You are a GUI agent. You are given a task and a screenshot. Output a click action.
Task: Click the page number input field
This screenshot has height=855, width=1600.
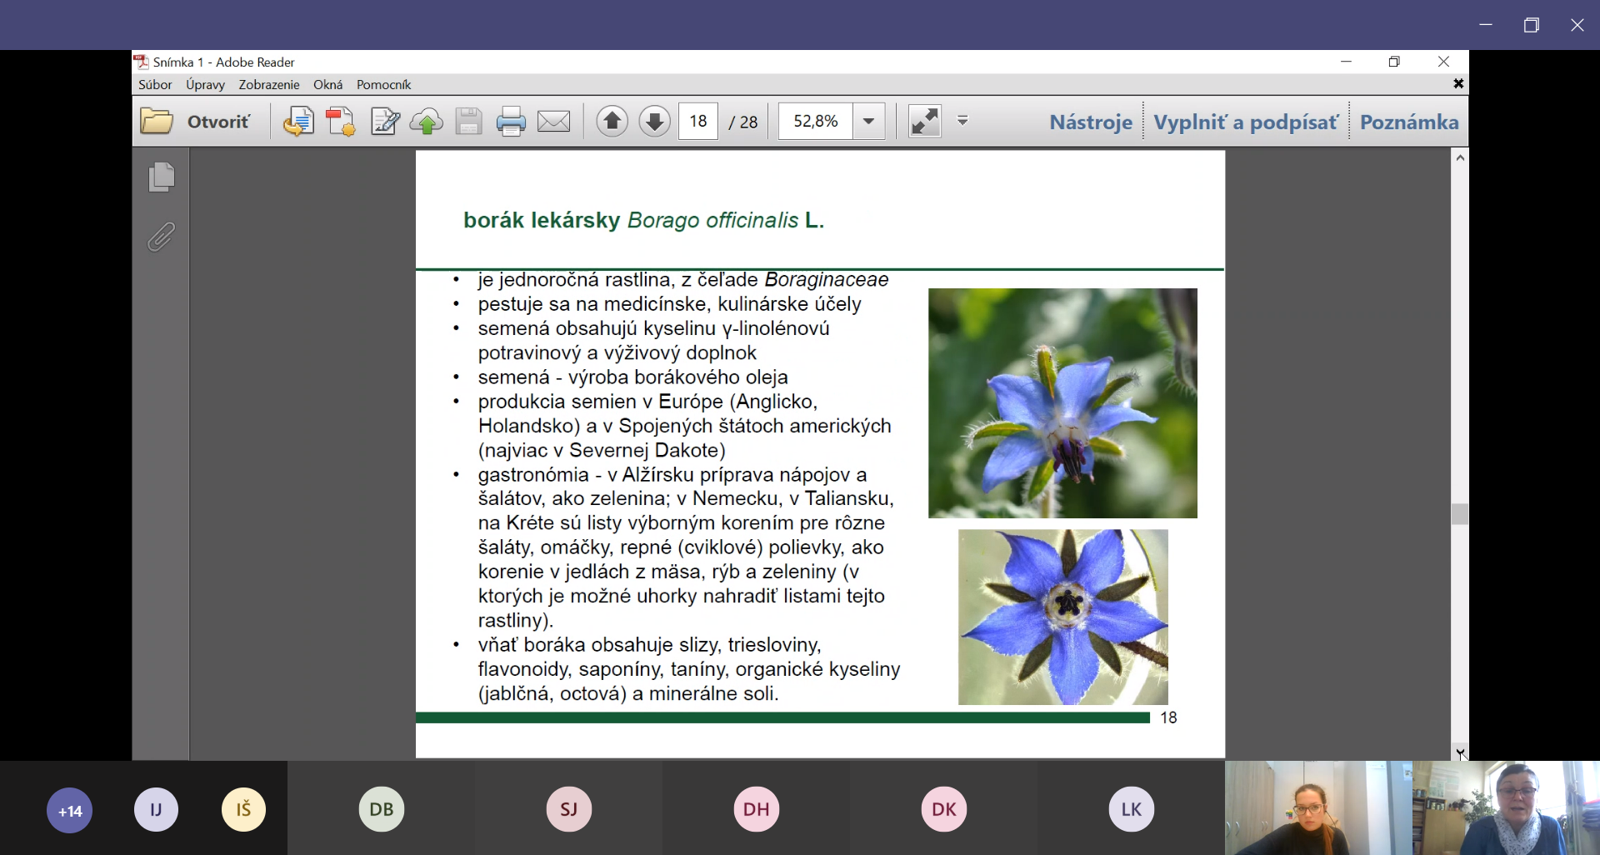pyautogui.click(x=698, y=122)
